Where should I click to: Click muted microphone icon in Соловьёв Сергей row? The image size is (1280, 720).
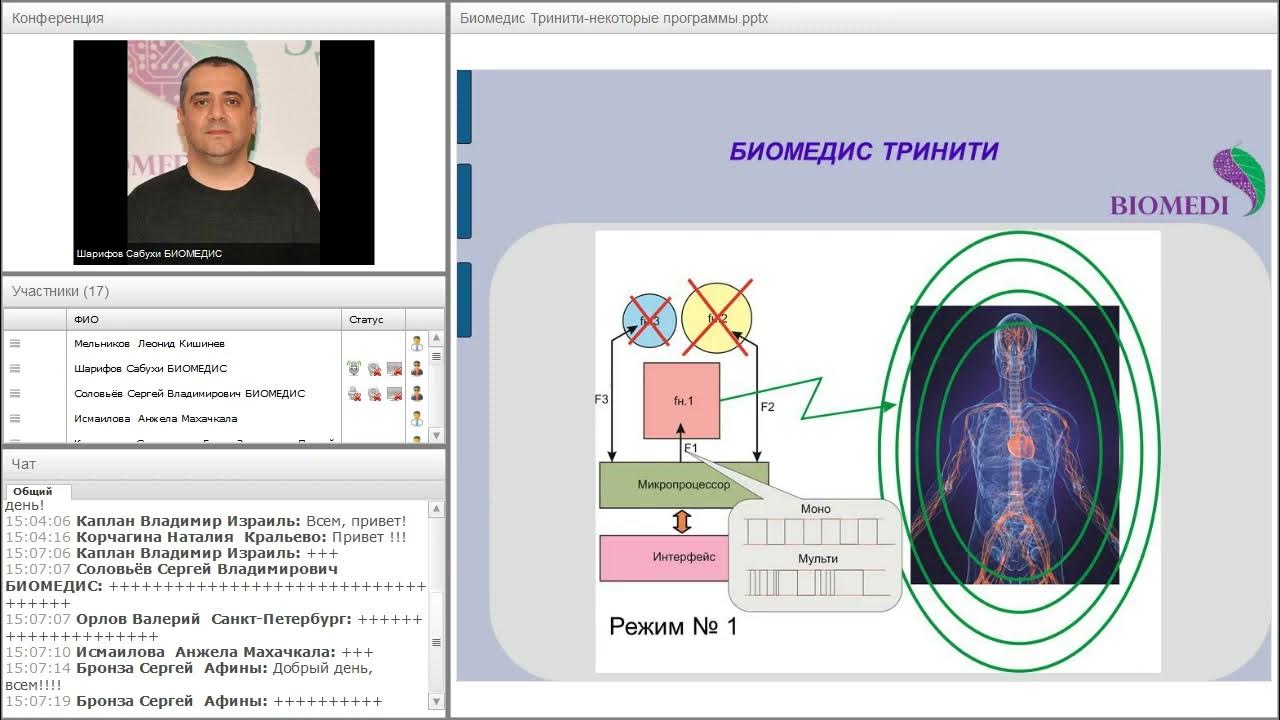(x=354, y=394)
